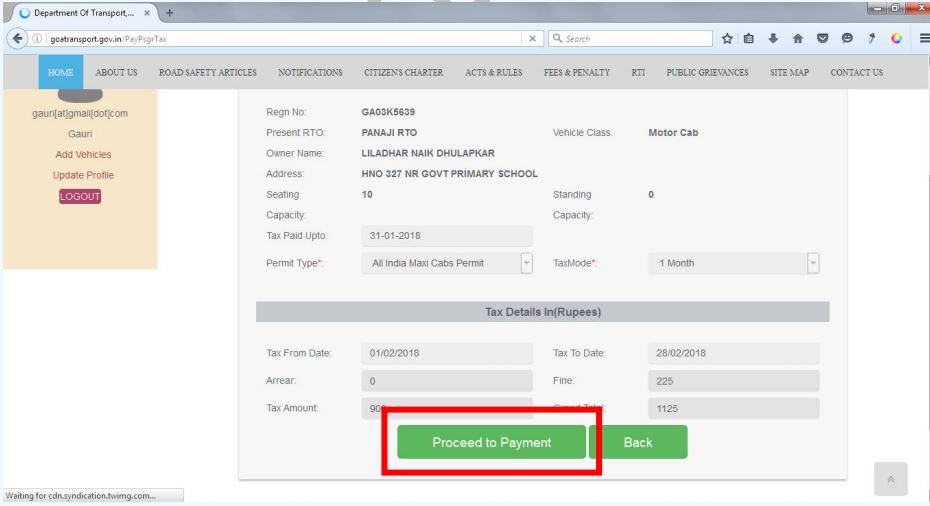Click the gauri[at]gmail[dot]com email text

pyautogui.click(x=80, y=113)
